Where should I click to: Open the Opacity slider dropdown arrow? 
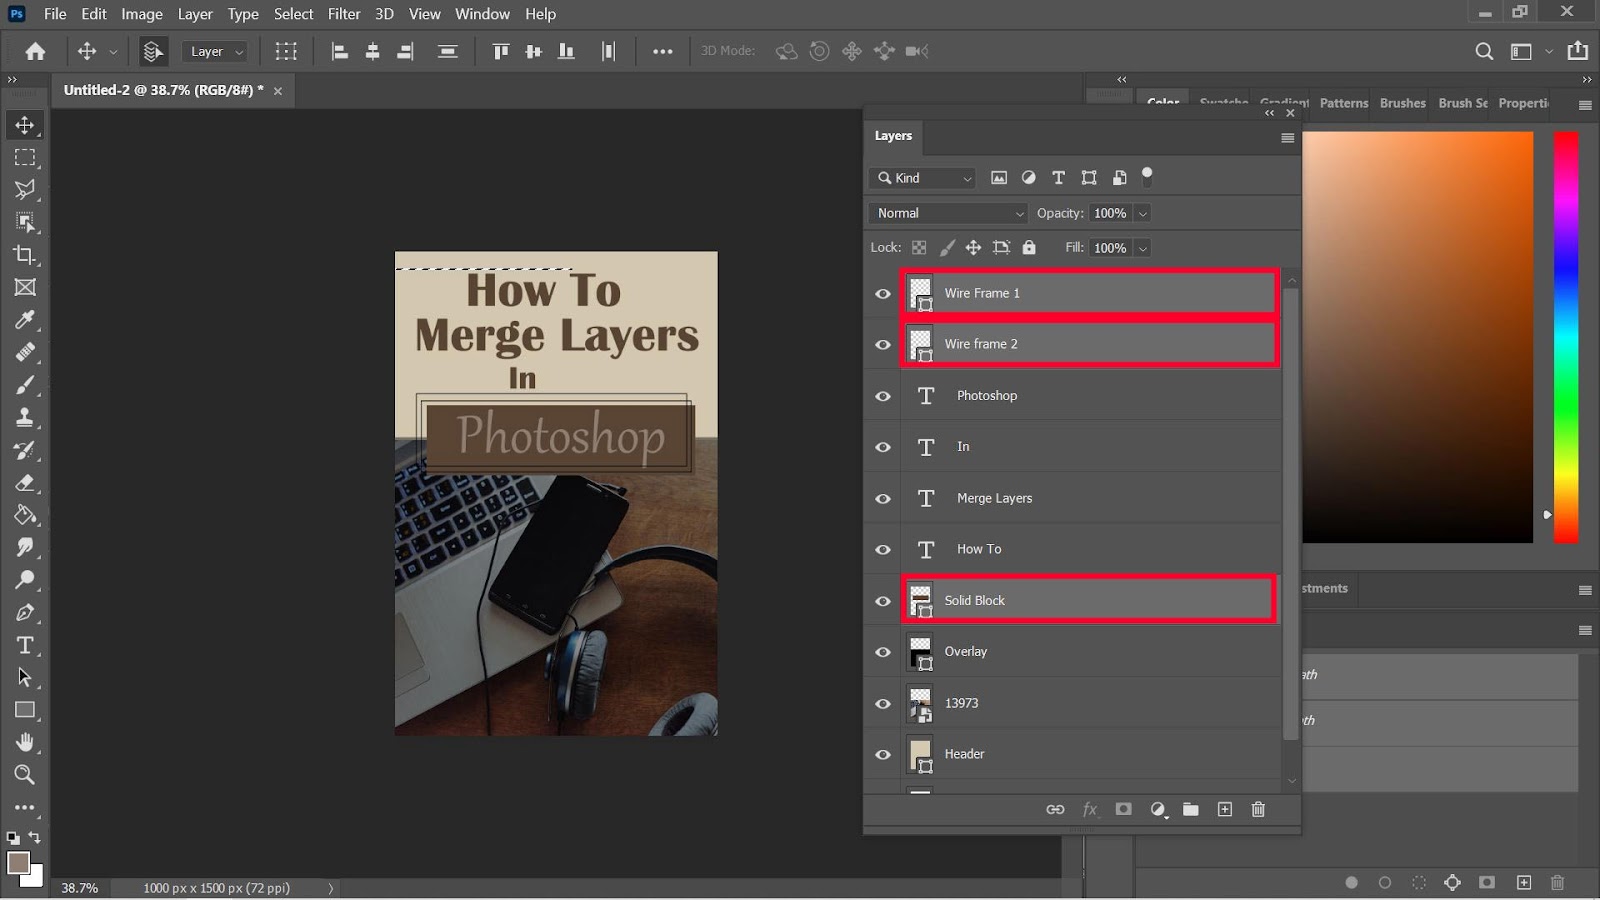1143,213
